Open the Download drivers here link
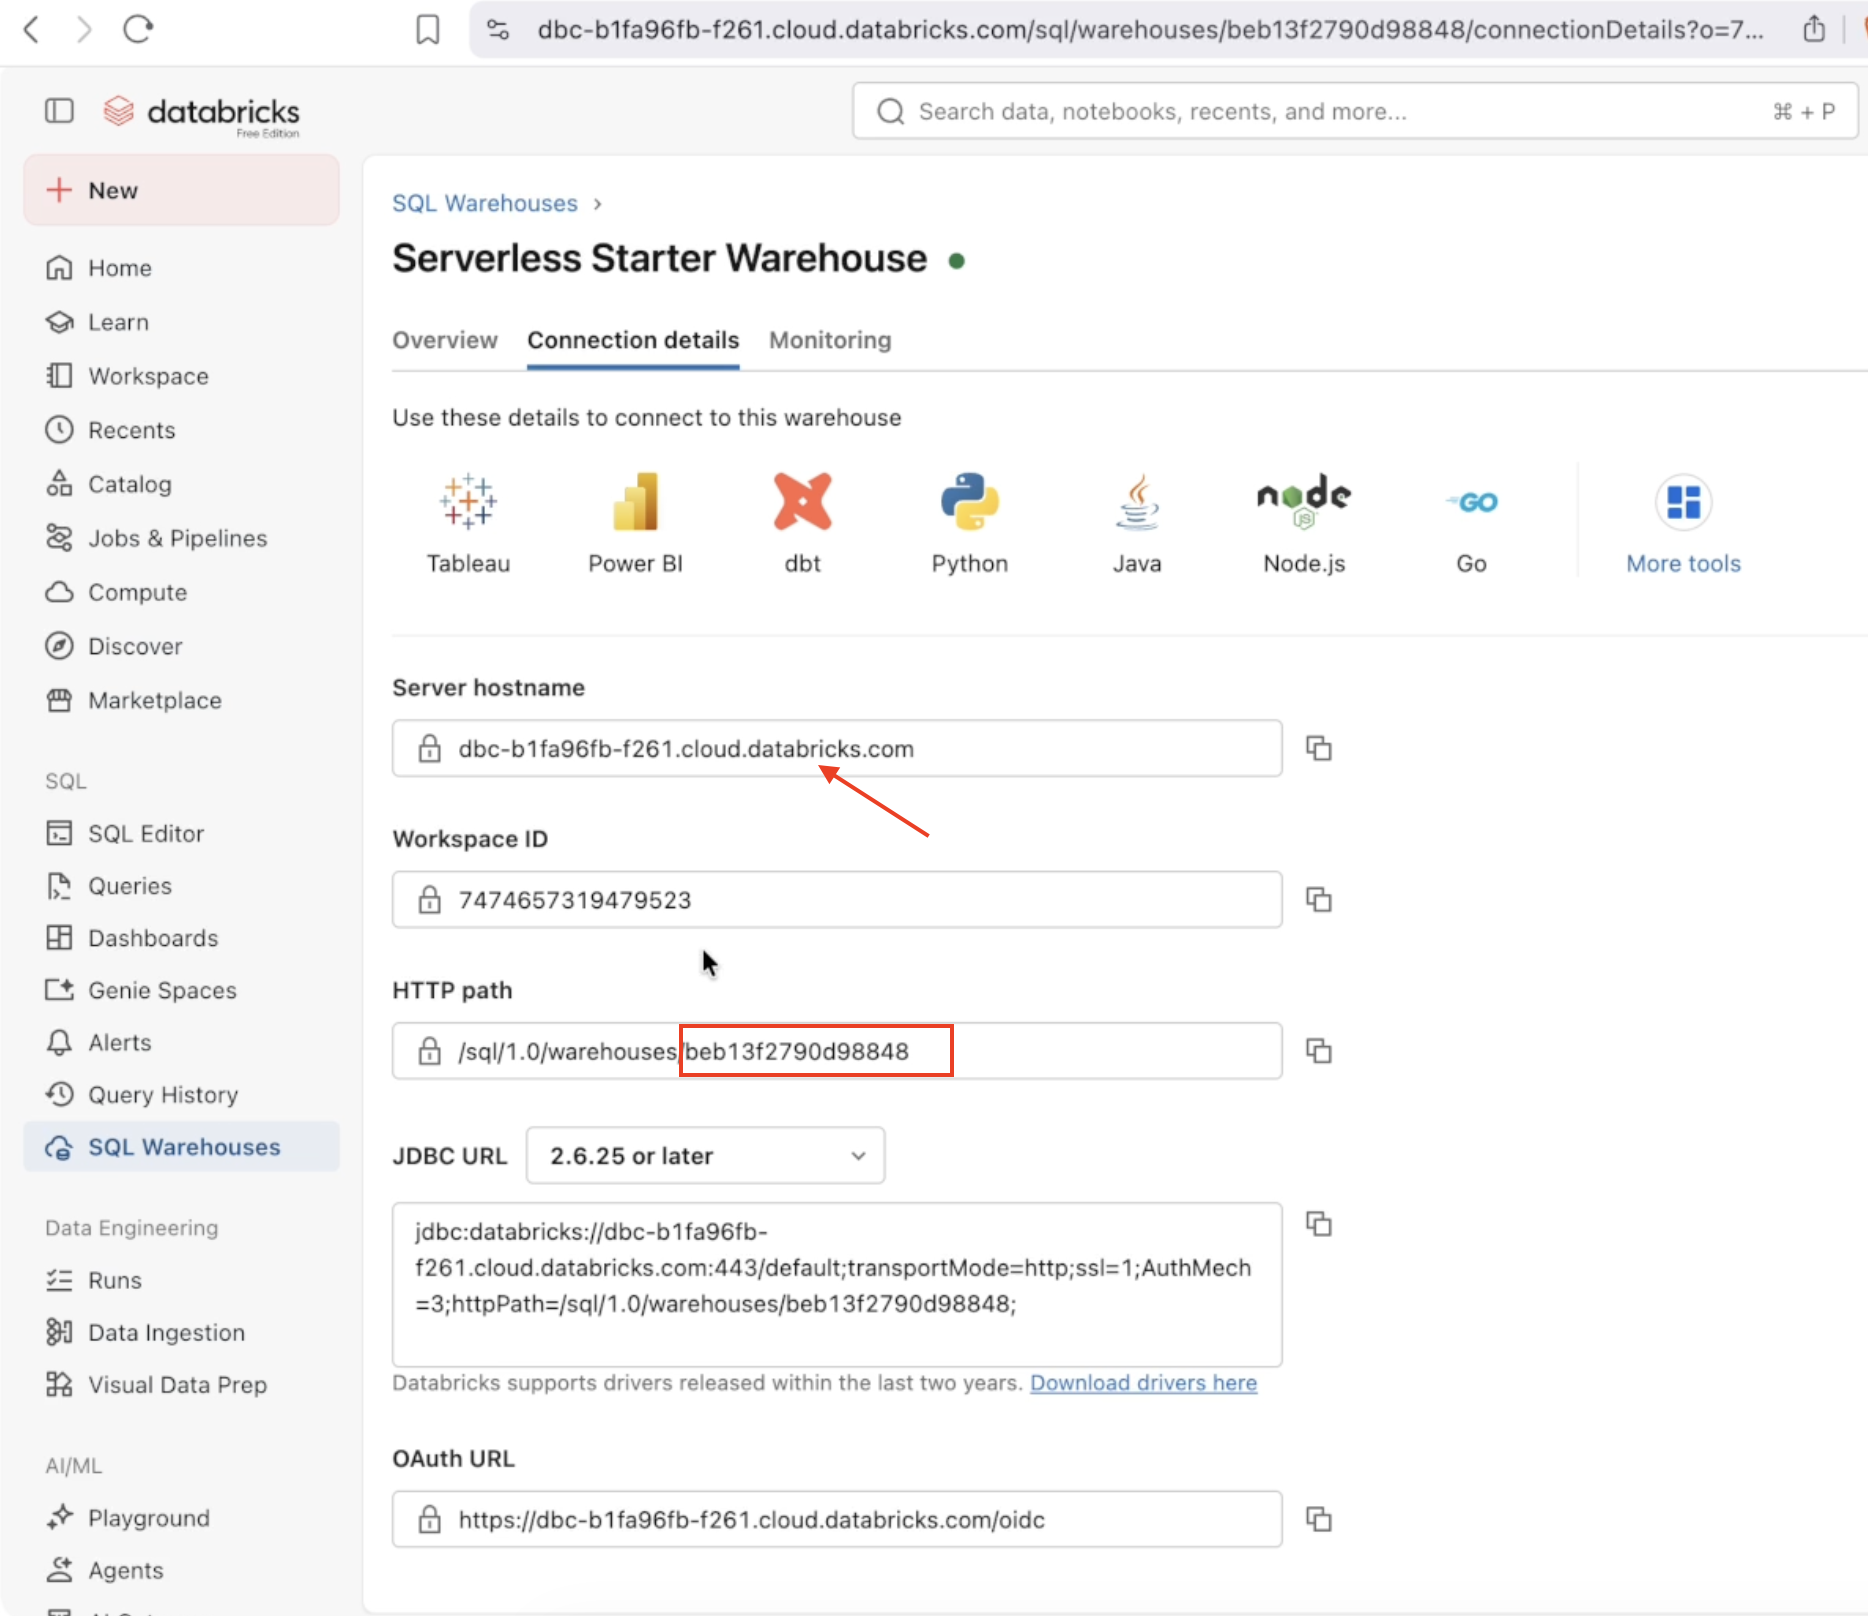This screenshot has height=1616, width=1868. point(1143,1382)
